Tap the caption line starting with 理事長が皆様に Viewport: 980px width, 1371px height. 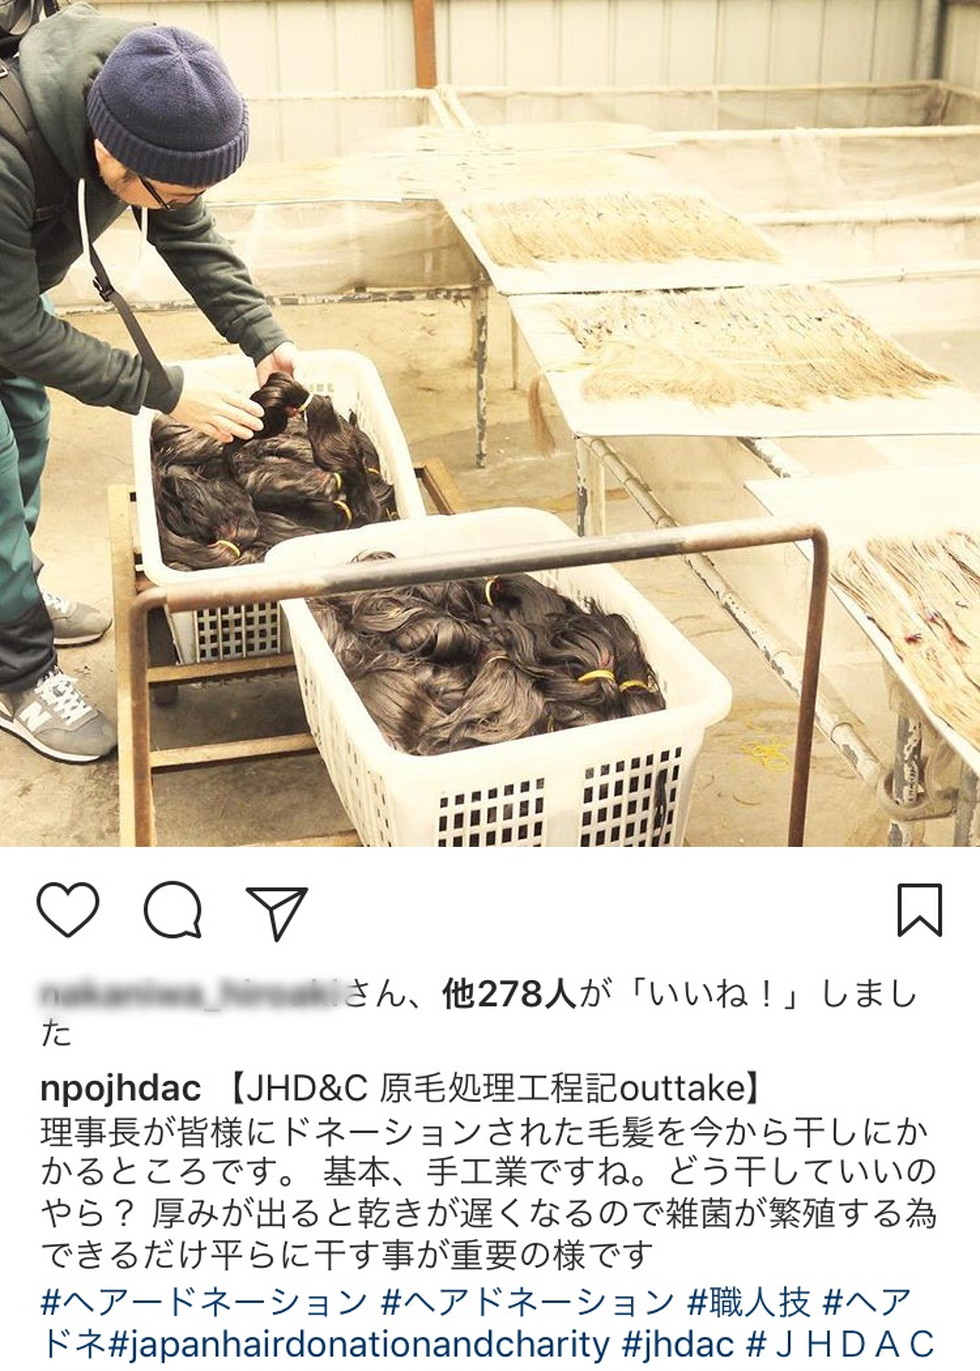[x=486, y=1133]
